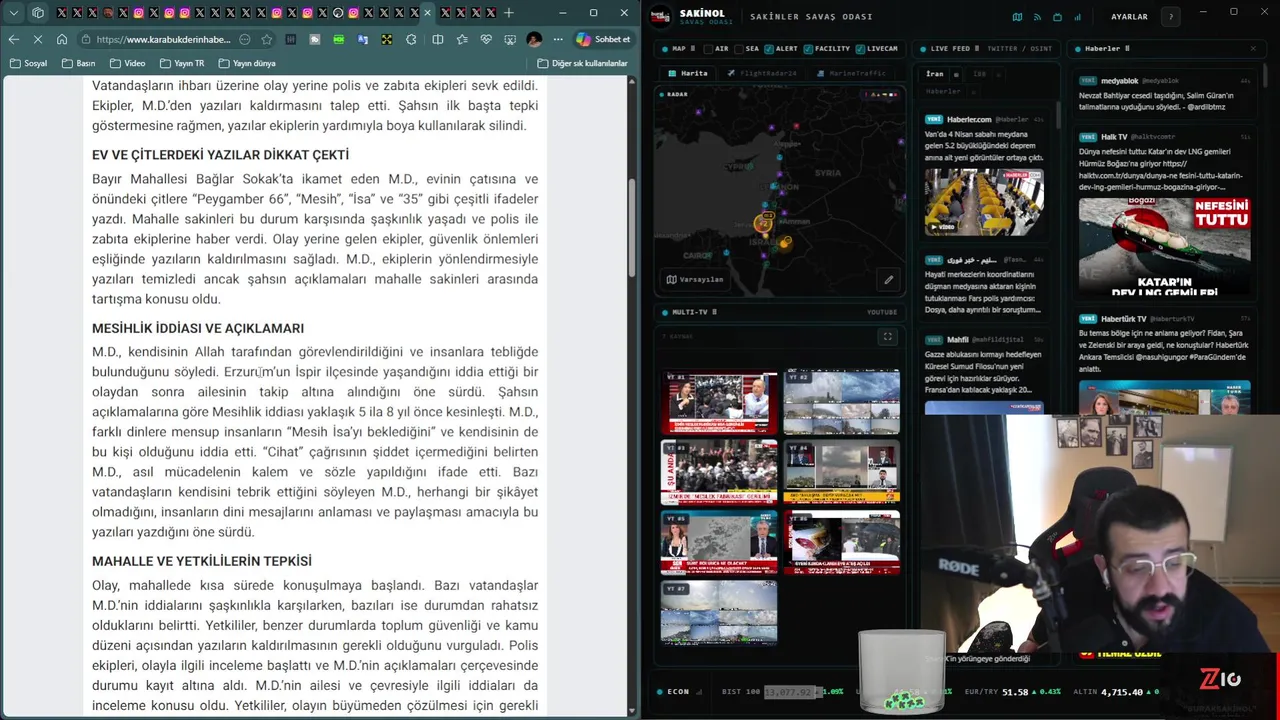
Task: Click the Varsayılan map style button
Action: pos(695,279)
